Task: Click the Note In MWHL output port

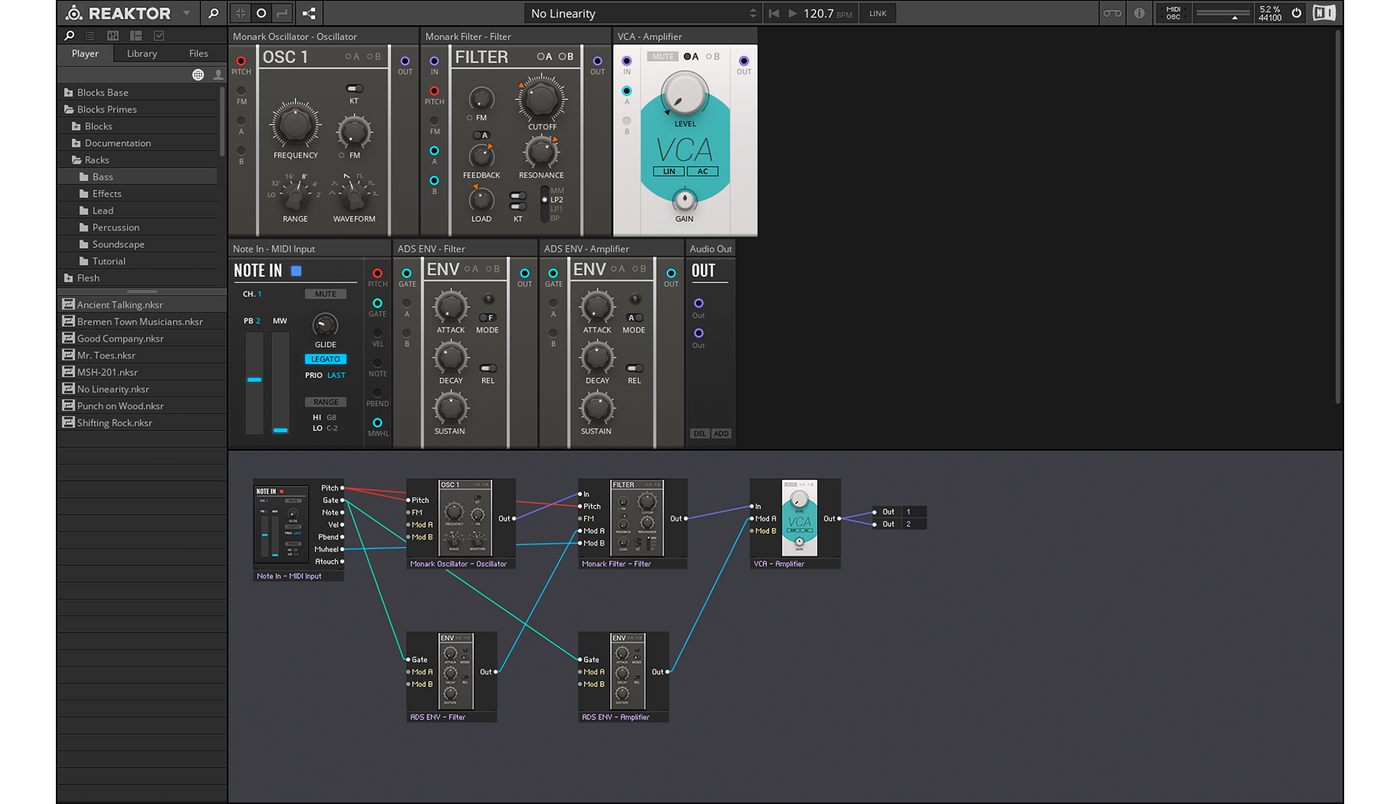Action: [377, 423]
